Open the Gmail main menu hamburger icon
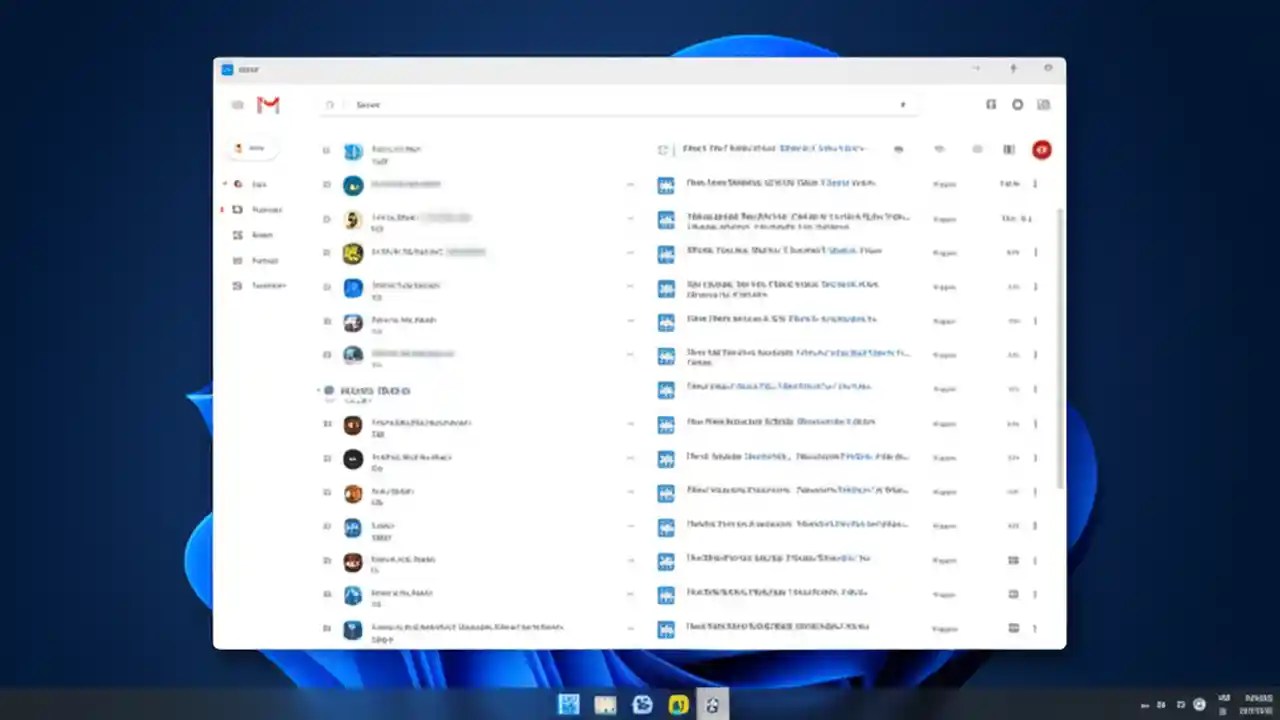Screen dimensions: 1280x720 point(237,104)
